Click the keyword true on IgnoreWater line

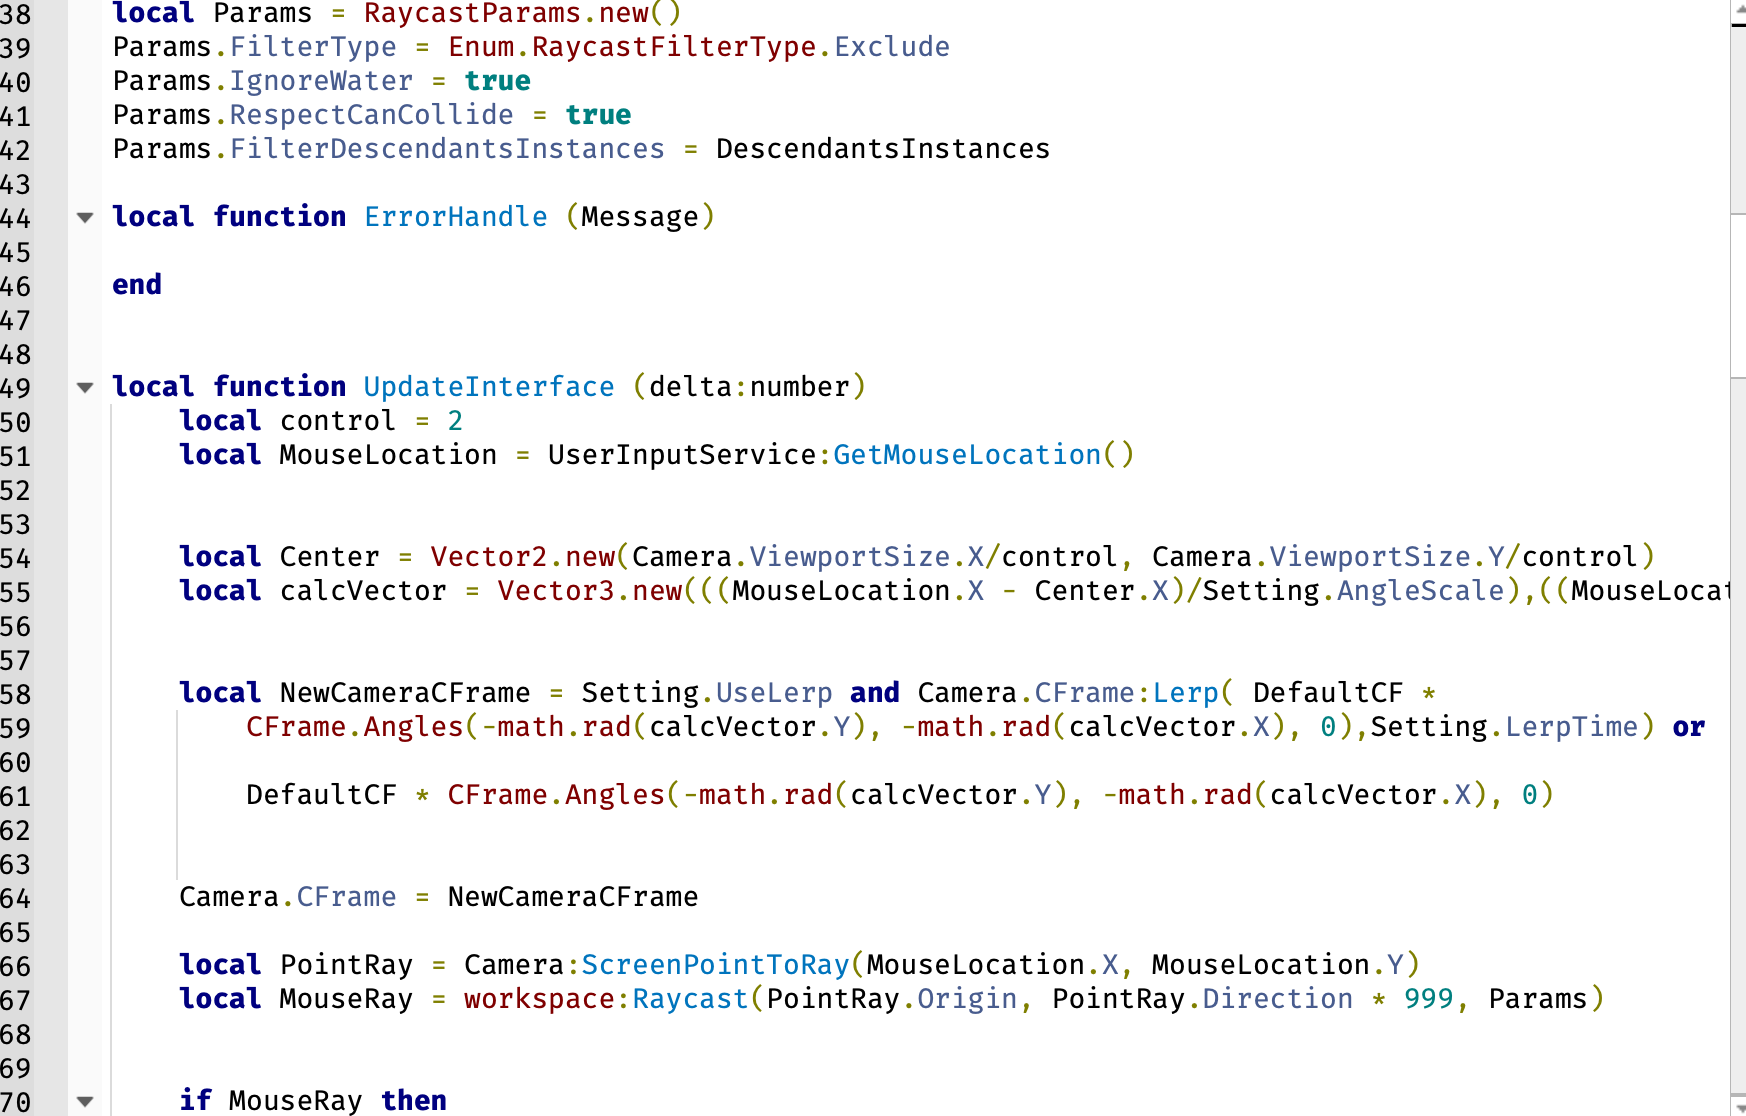tap(497, 81)
